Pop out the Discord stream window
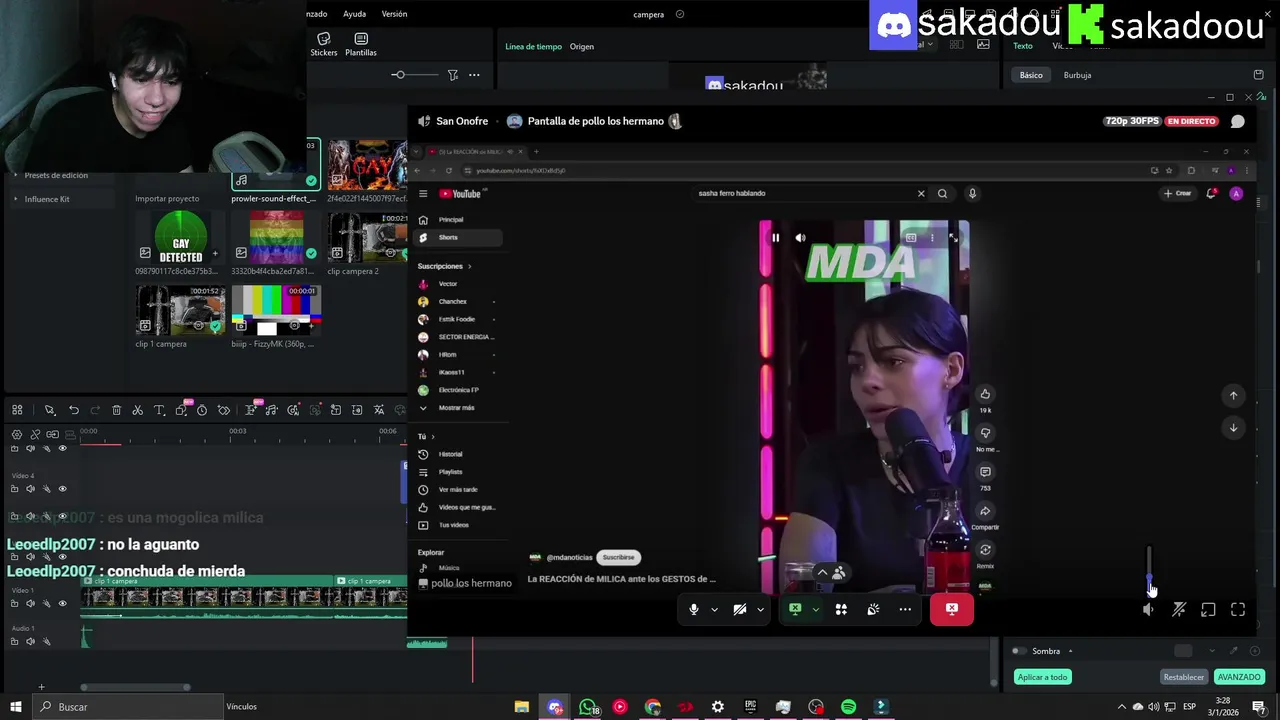The height and width of the screenshot is (720, 1280). [1208, 610]
